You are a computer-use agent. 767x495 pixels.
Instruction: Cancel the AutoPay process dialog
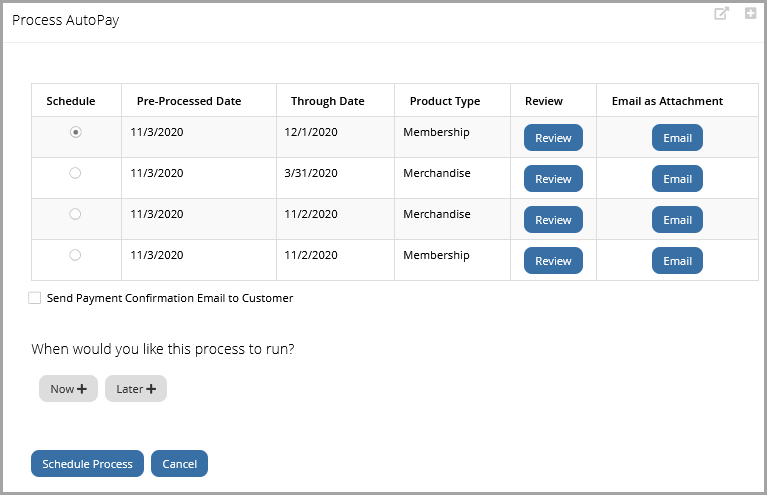(x=180, y=464)
